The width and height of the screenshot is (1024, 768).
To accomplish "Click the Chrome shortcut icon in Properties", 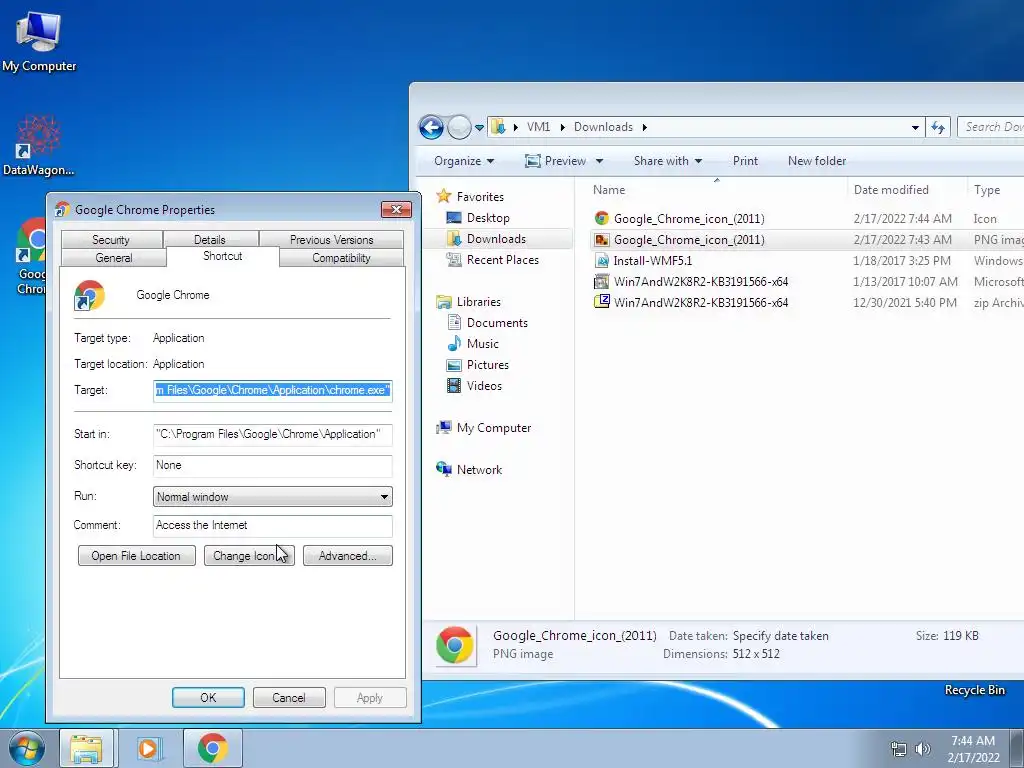I will pos(89,295).
